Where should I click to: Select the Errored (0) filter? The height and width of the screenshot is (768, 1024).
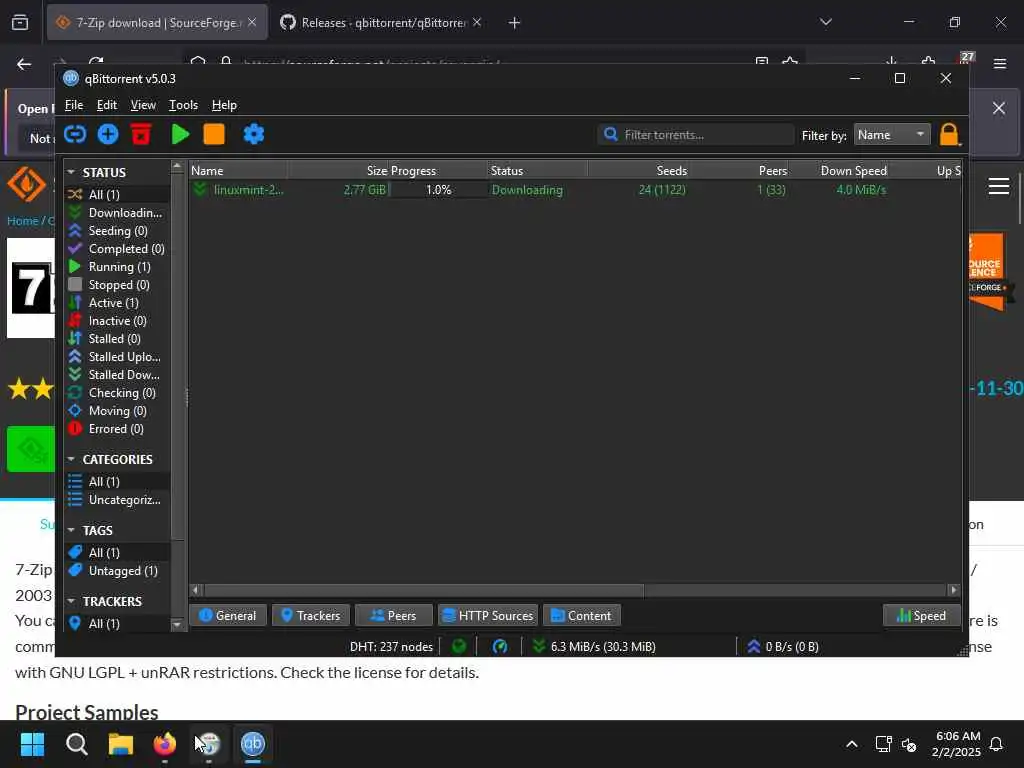[x=117, y=429]
